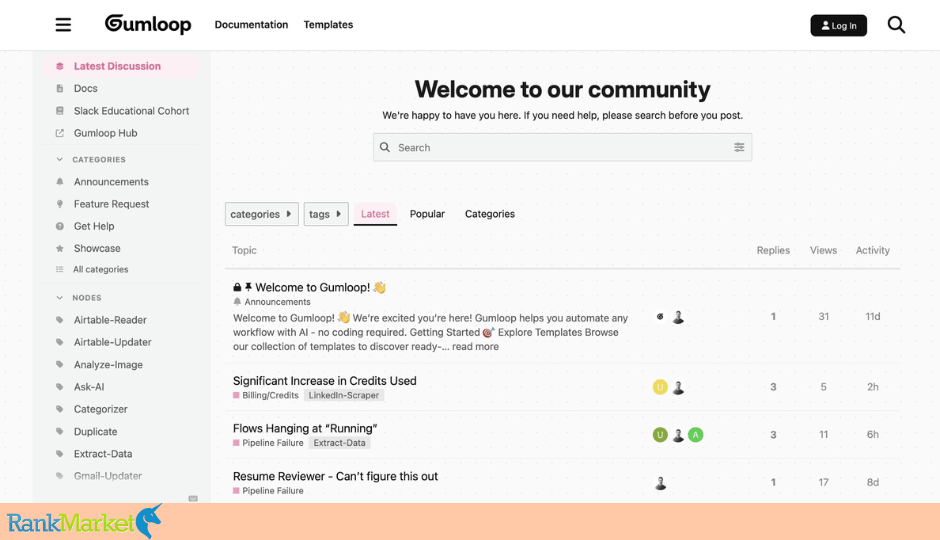
Task: Open Documentation in the header
Action: 251,25
